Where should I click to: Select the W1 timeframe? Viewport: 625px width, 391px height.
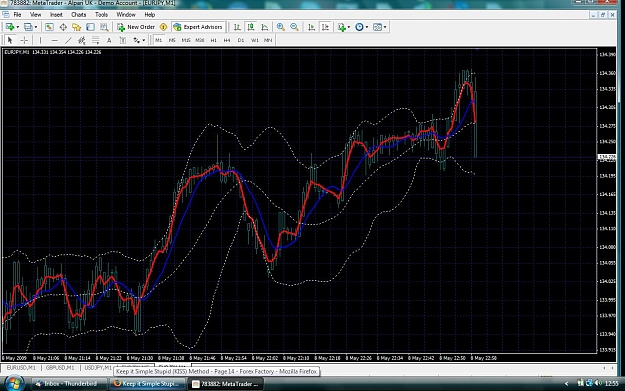click(x=255, y=40)
